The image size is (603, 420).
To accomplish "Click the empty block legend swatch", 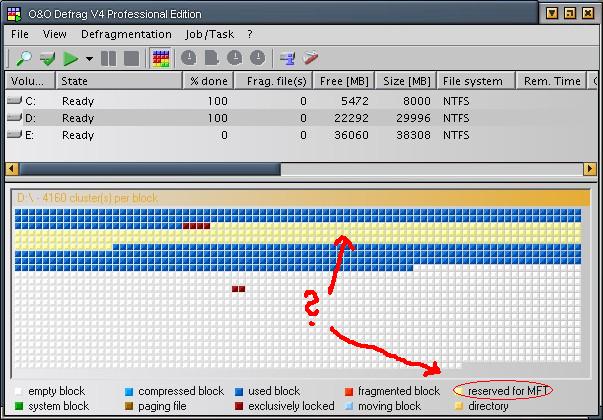I will (x=18, y=392).
